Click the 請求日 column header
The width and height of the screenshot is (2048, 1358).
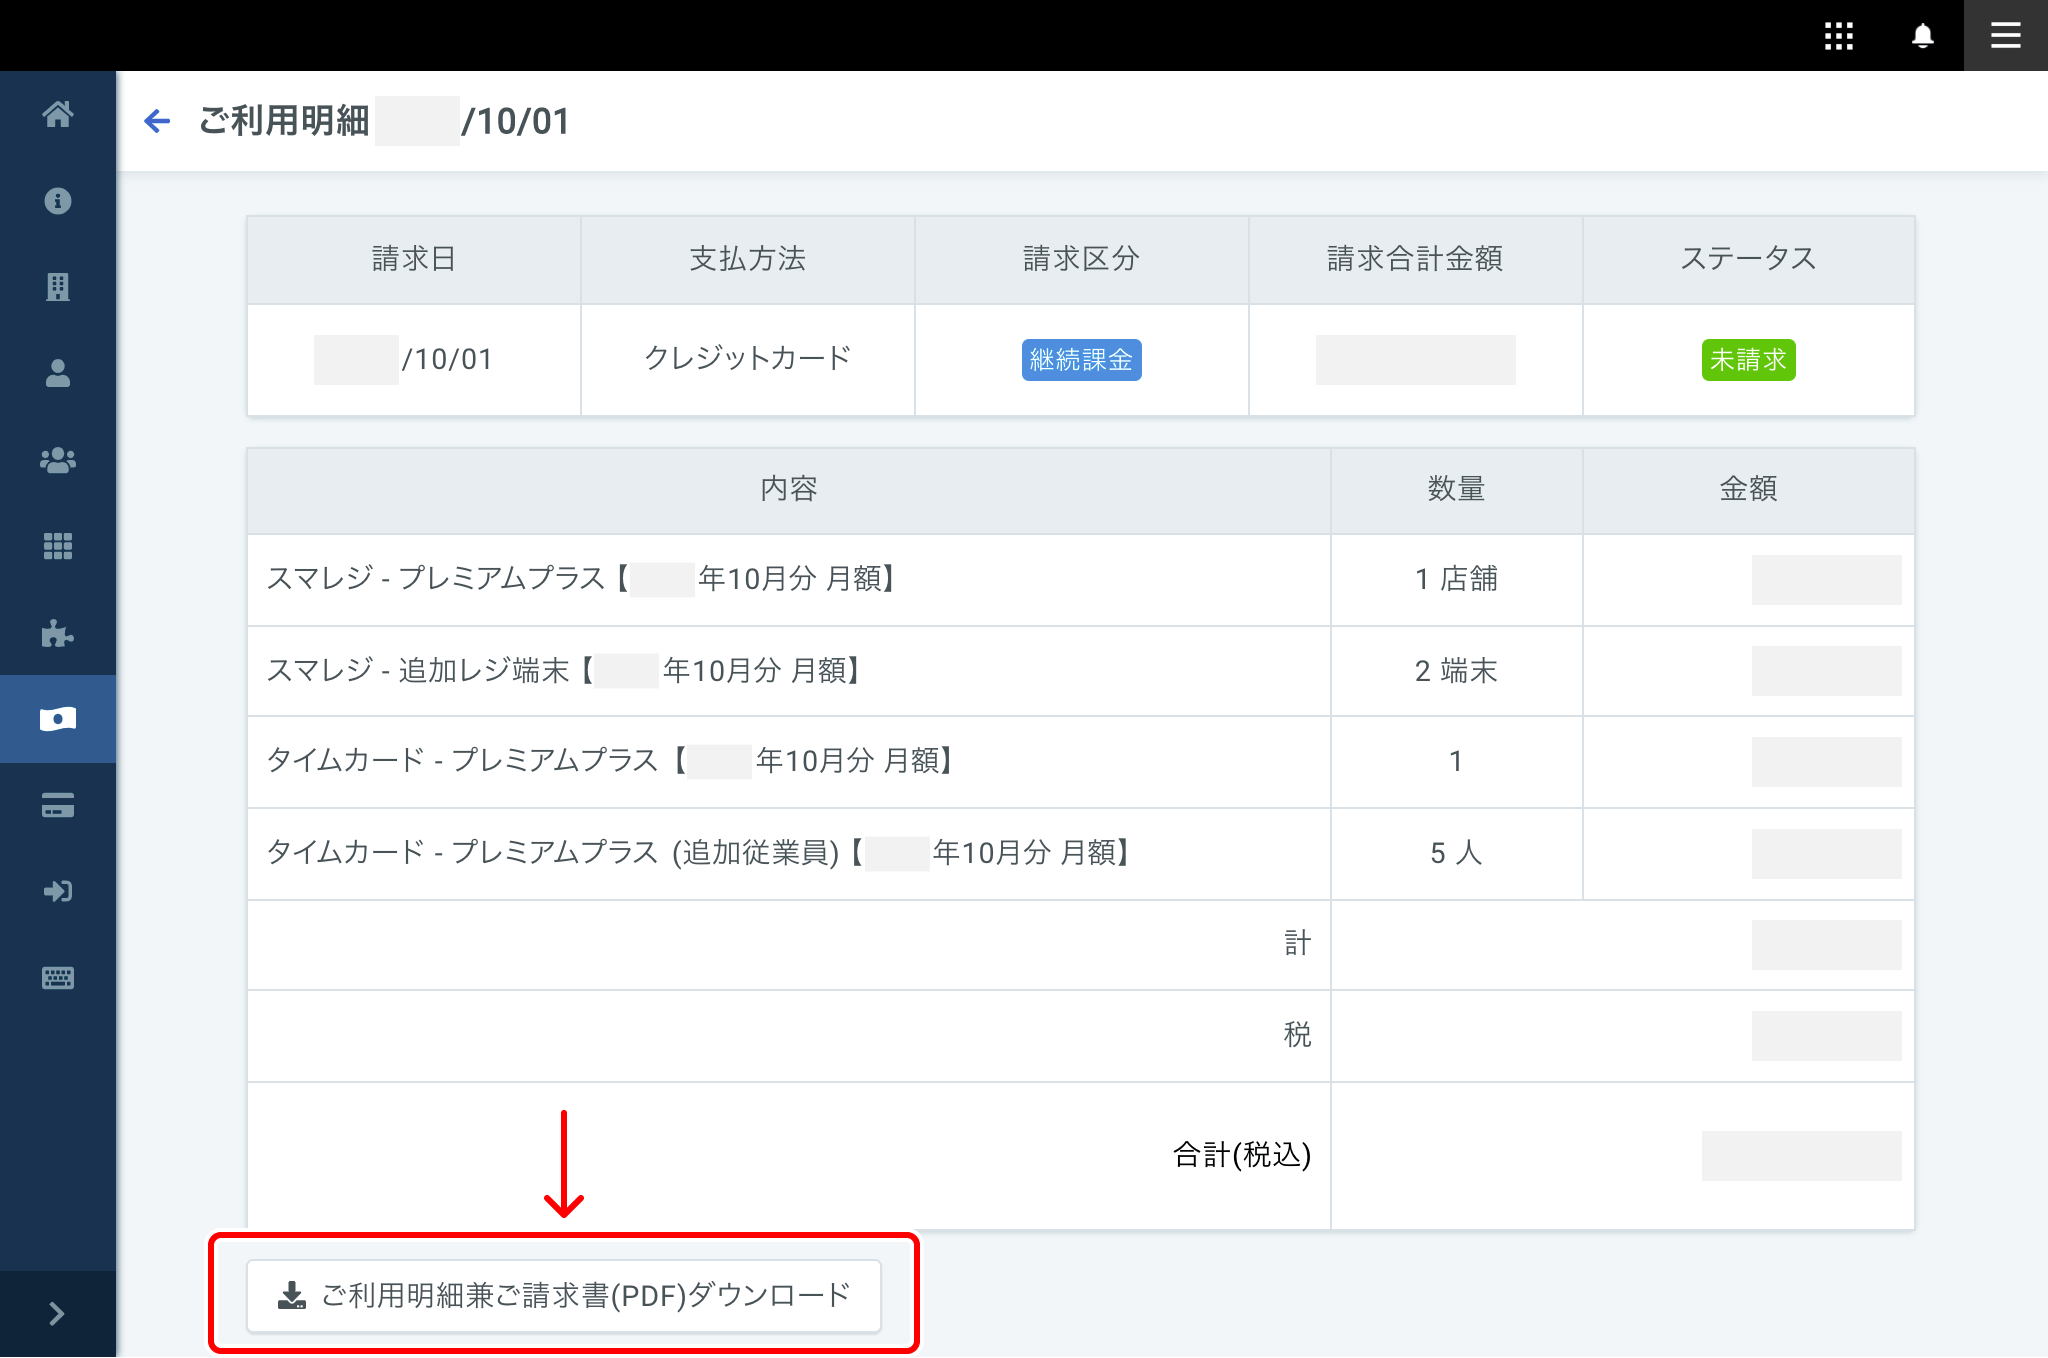click(413, 259)
